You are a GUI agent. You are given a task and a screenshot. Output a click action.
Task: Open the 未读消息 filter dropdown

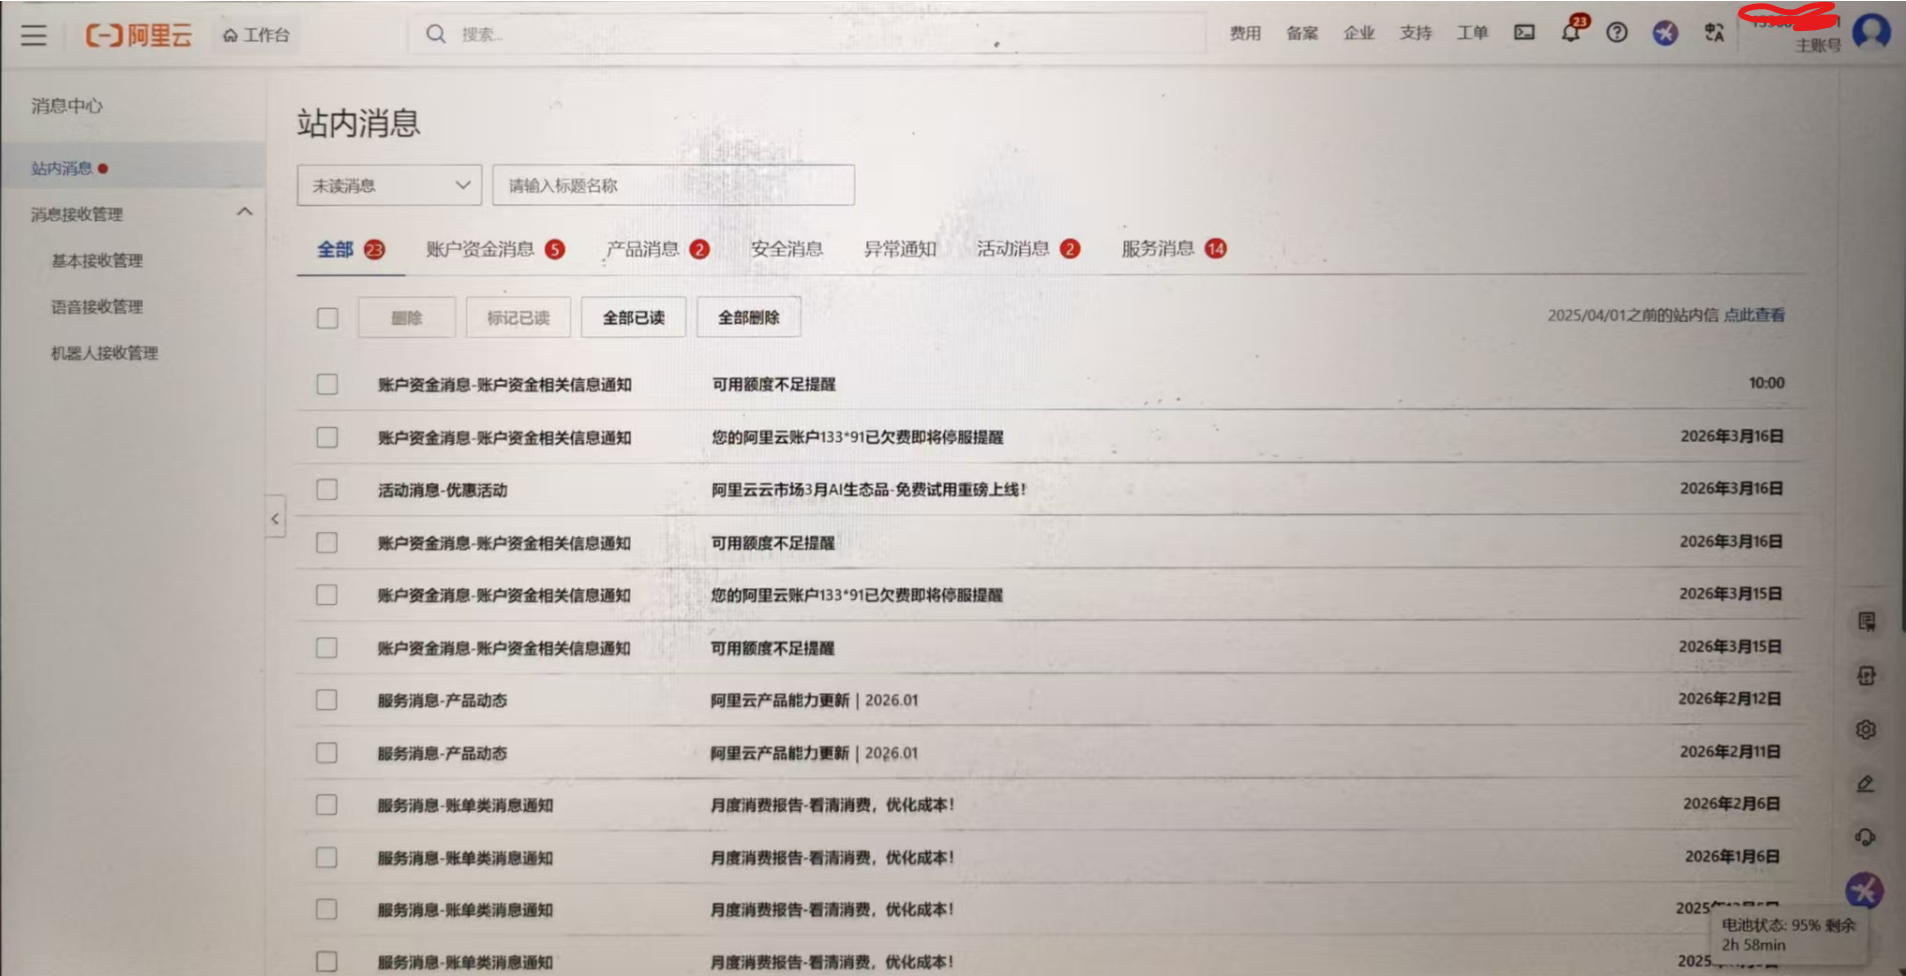(x=389, y=185)
